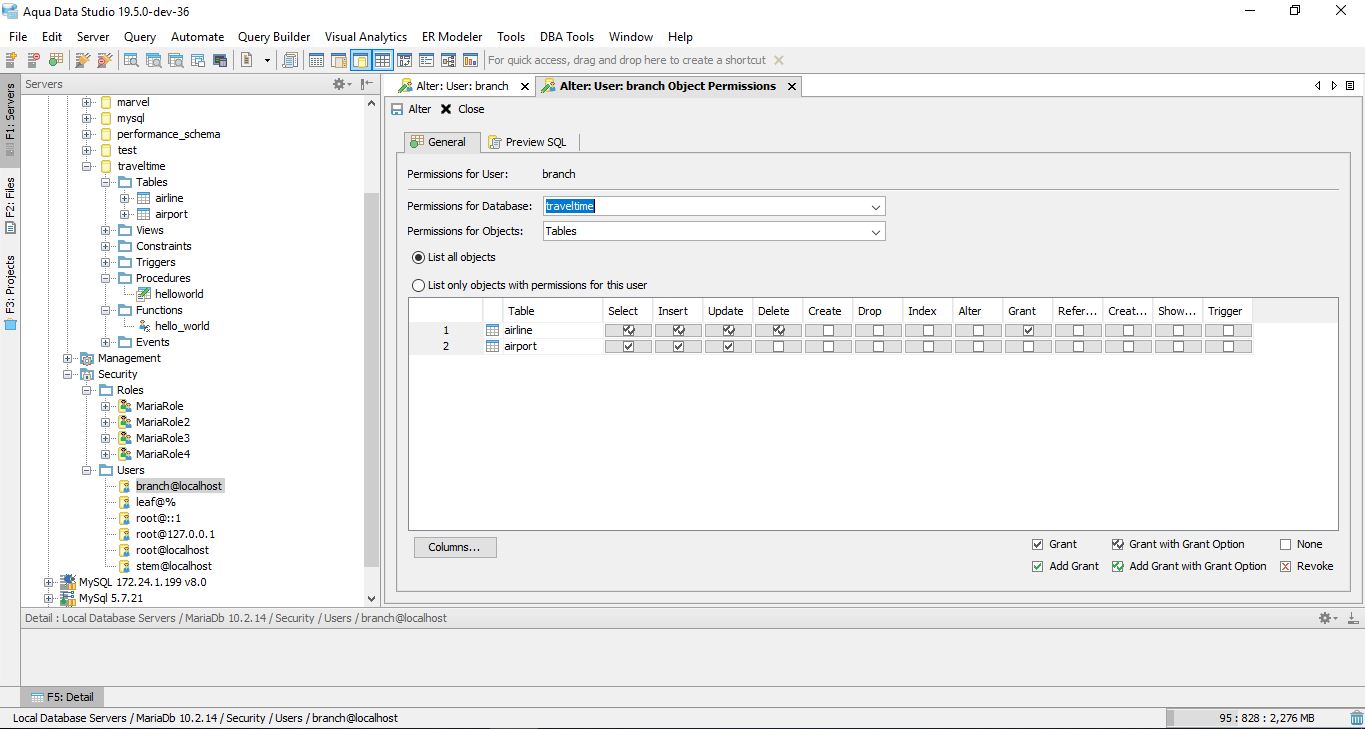Click the collapse icon beside Servers gear
This screenshot has width=1365, height=729.
[367, 84]
